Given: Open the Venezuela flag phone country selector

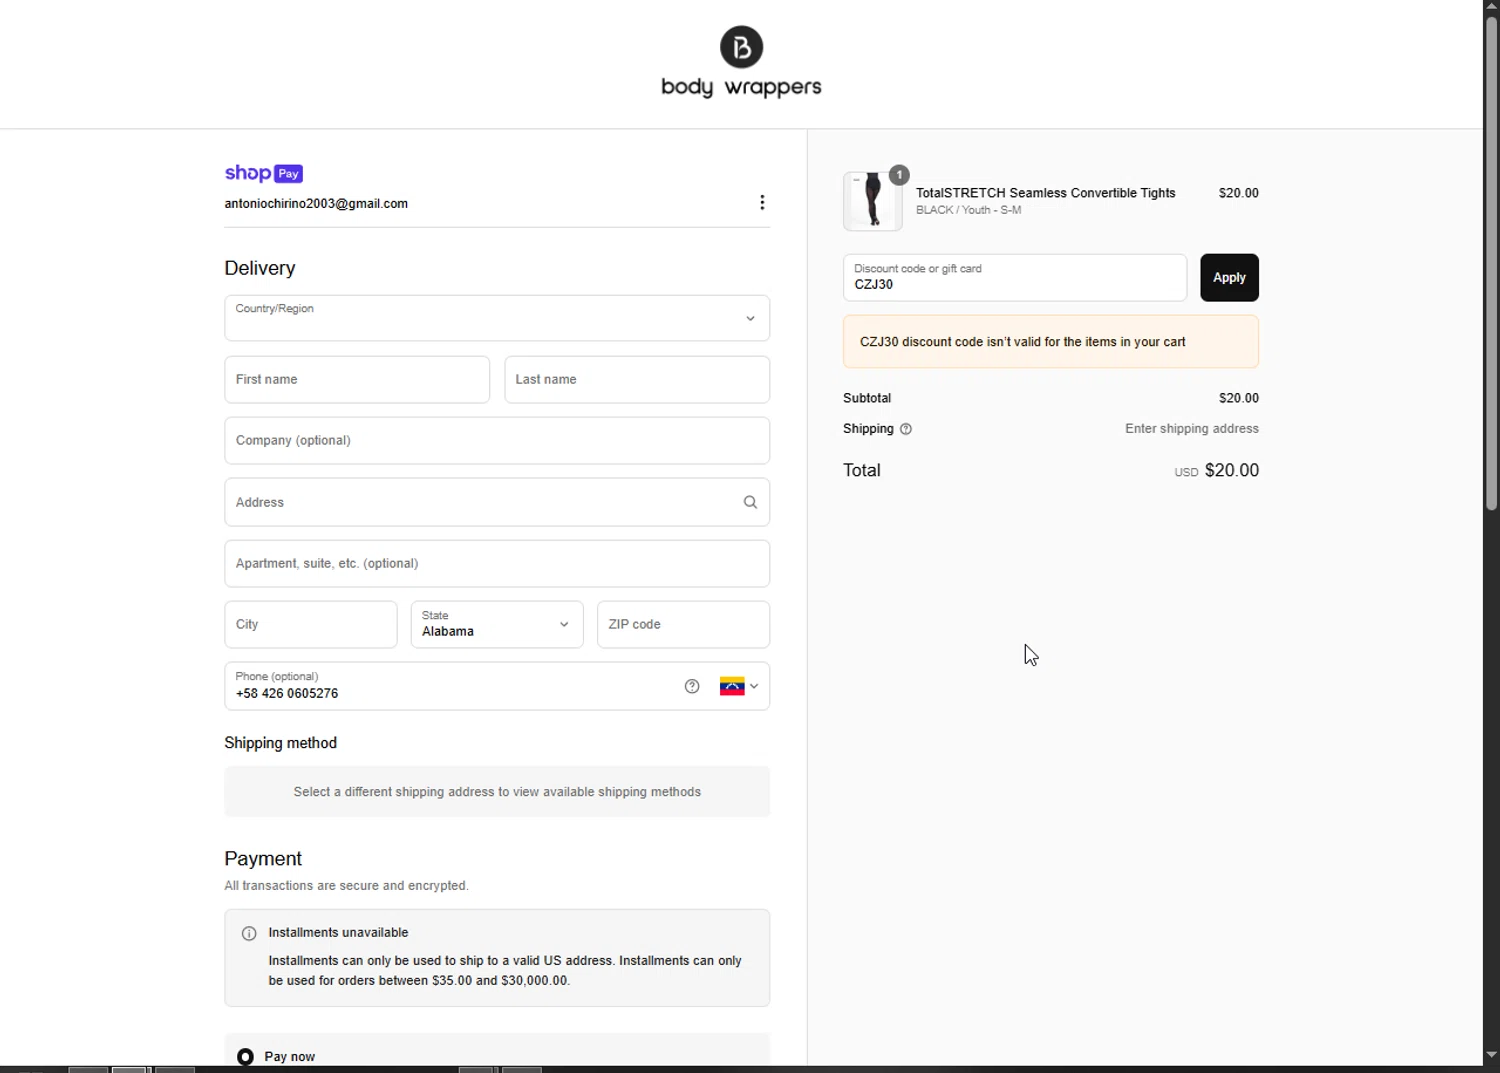Looking at the screenshot, I should click(739, 686).
